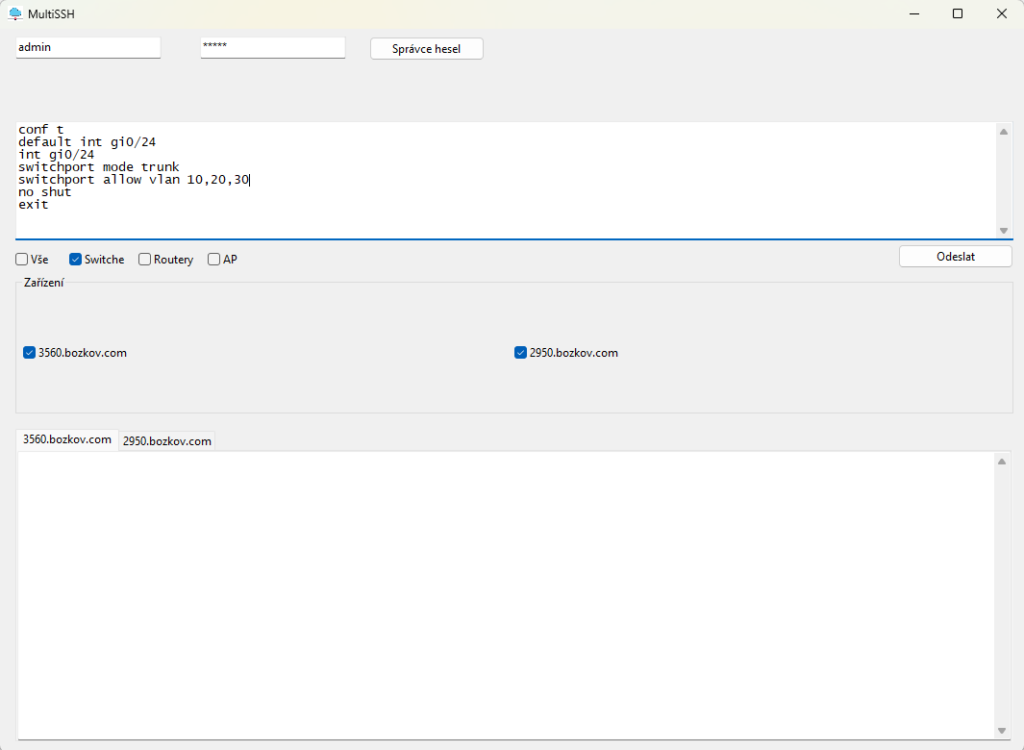
Task: Click the 'exit' command line
Action: coord(33,204)
